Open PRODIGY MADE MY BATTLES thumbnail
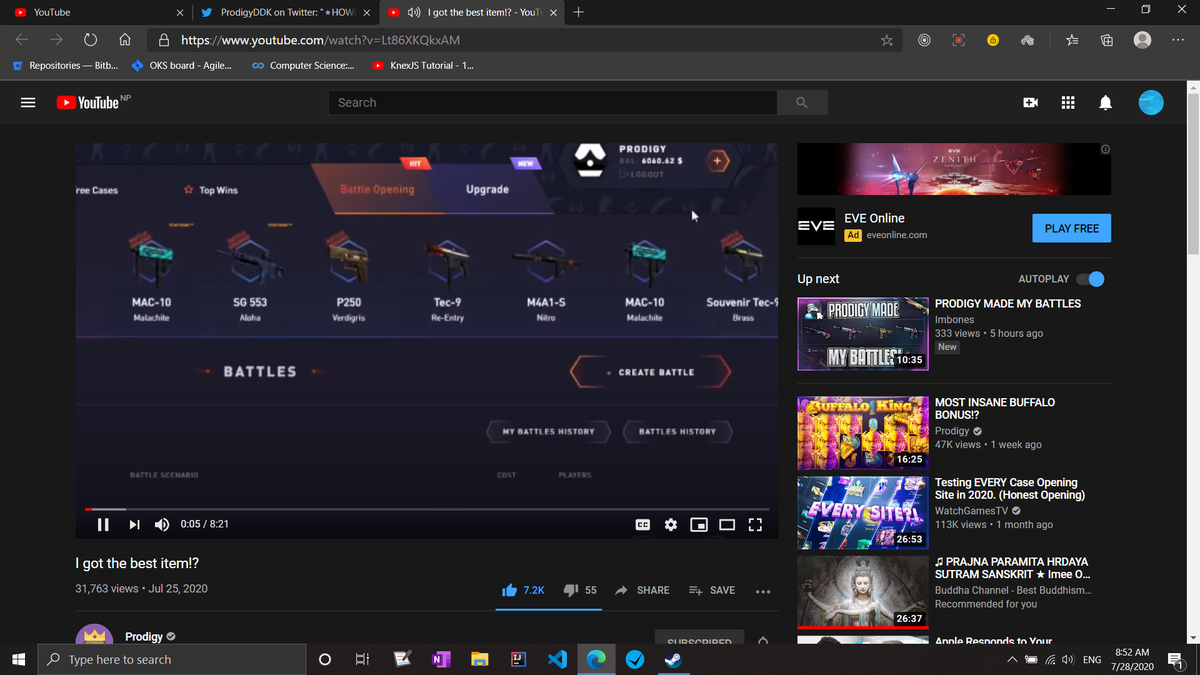The height and width of the screenshot is (675, 1200). (x=861, y=334)
